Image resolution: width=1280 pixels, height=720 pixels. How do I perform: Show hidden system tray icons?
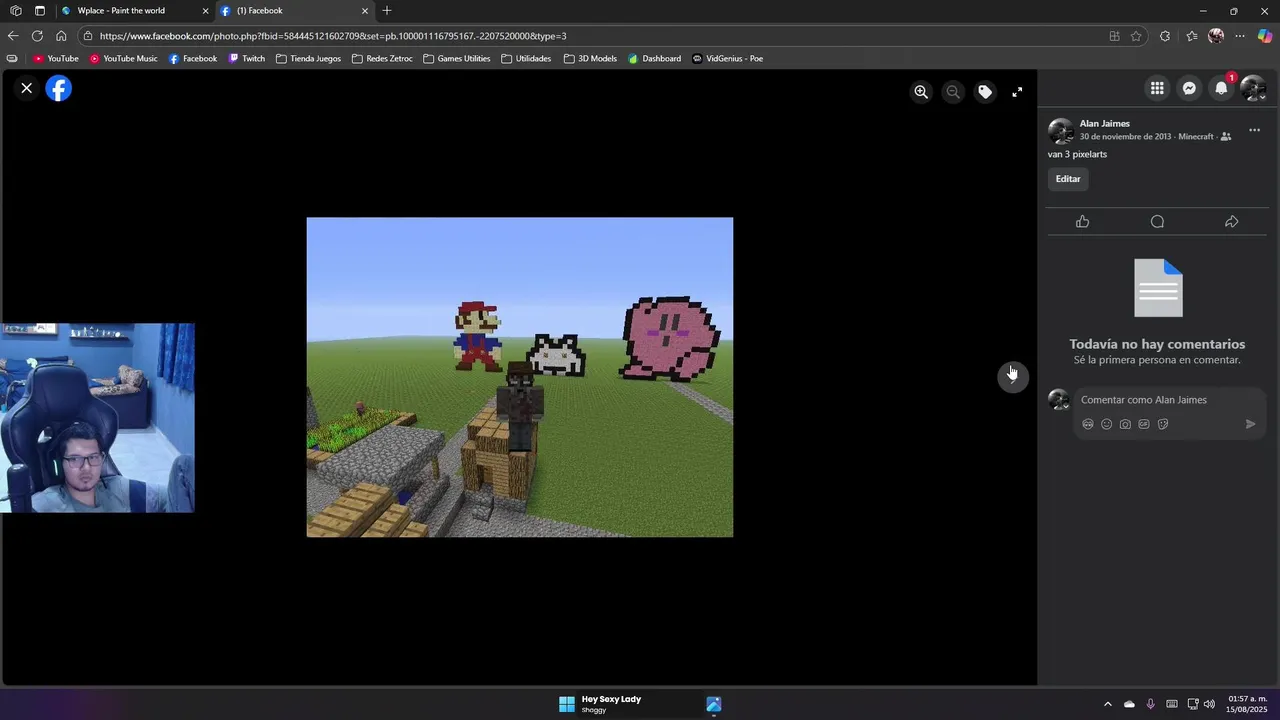click(x=1107, y=704)
